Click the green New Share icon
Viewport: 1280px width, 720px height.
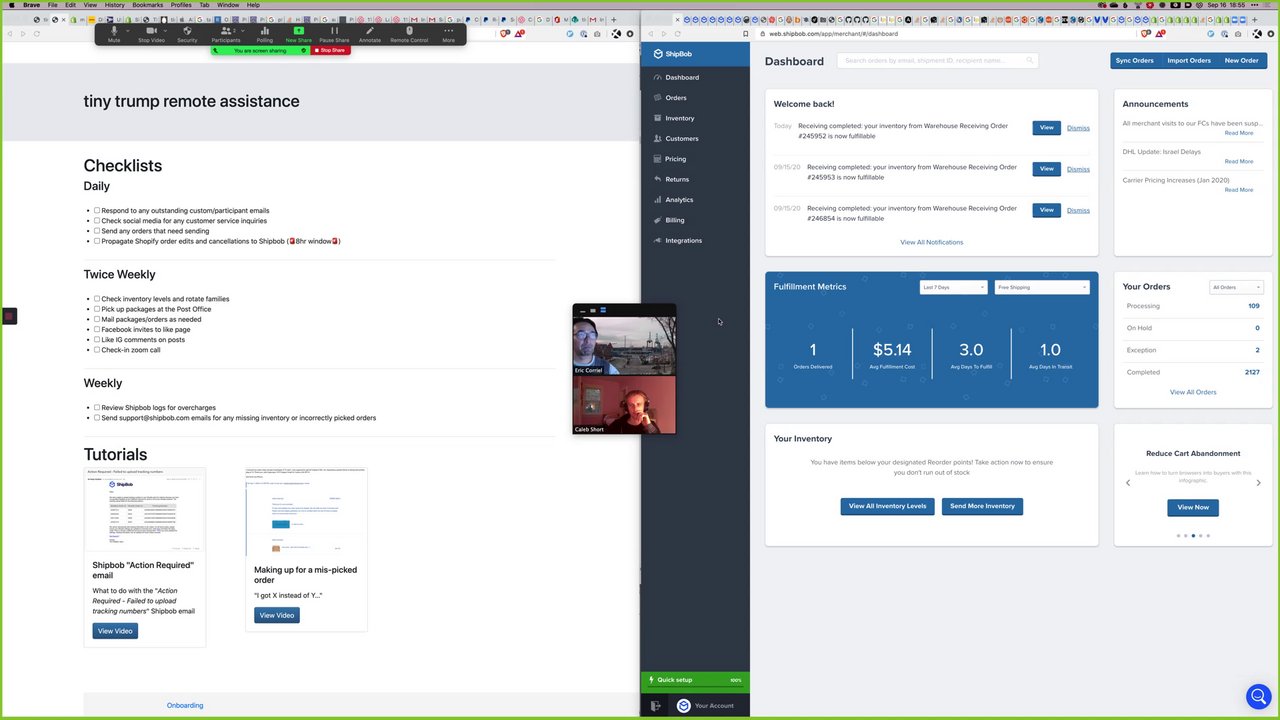(298, 31)
